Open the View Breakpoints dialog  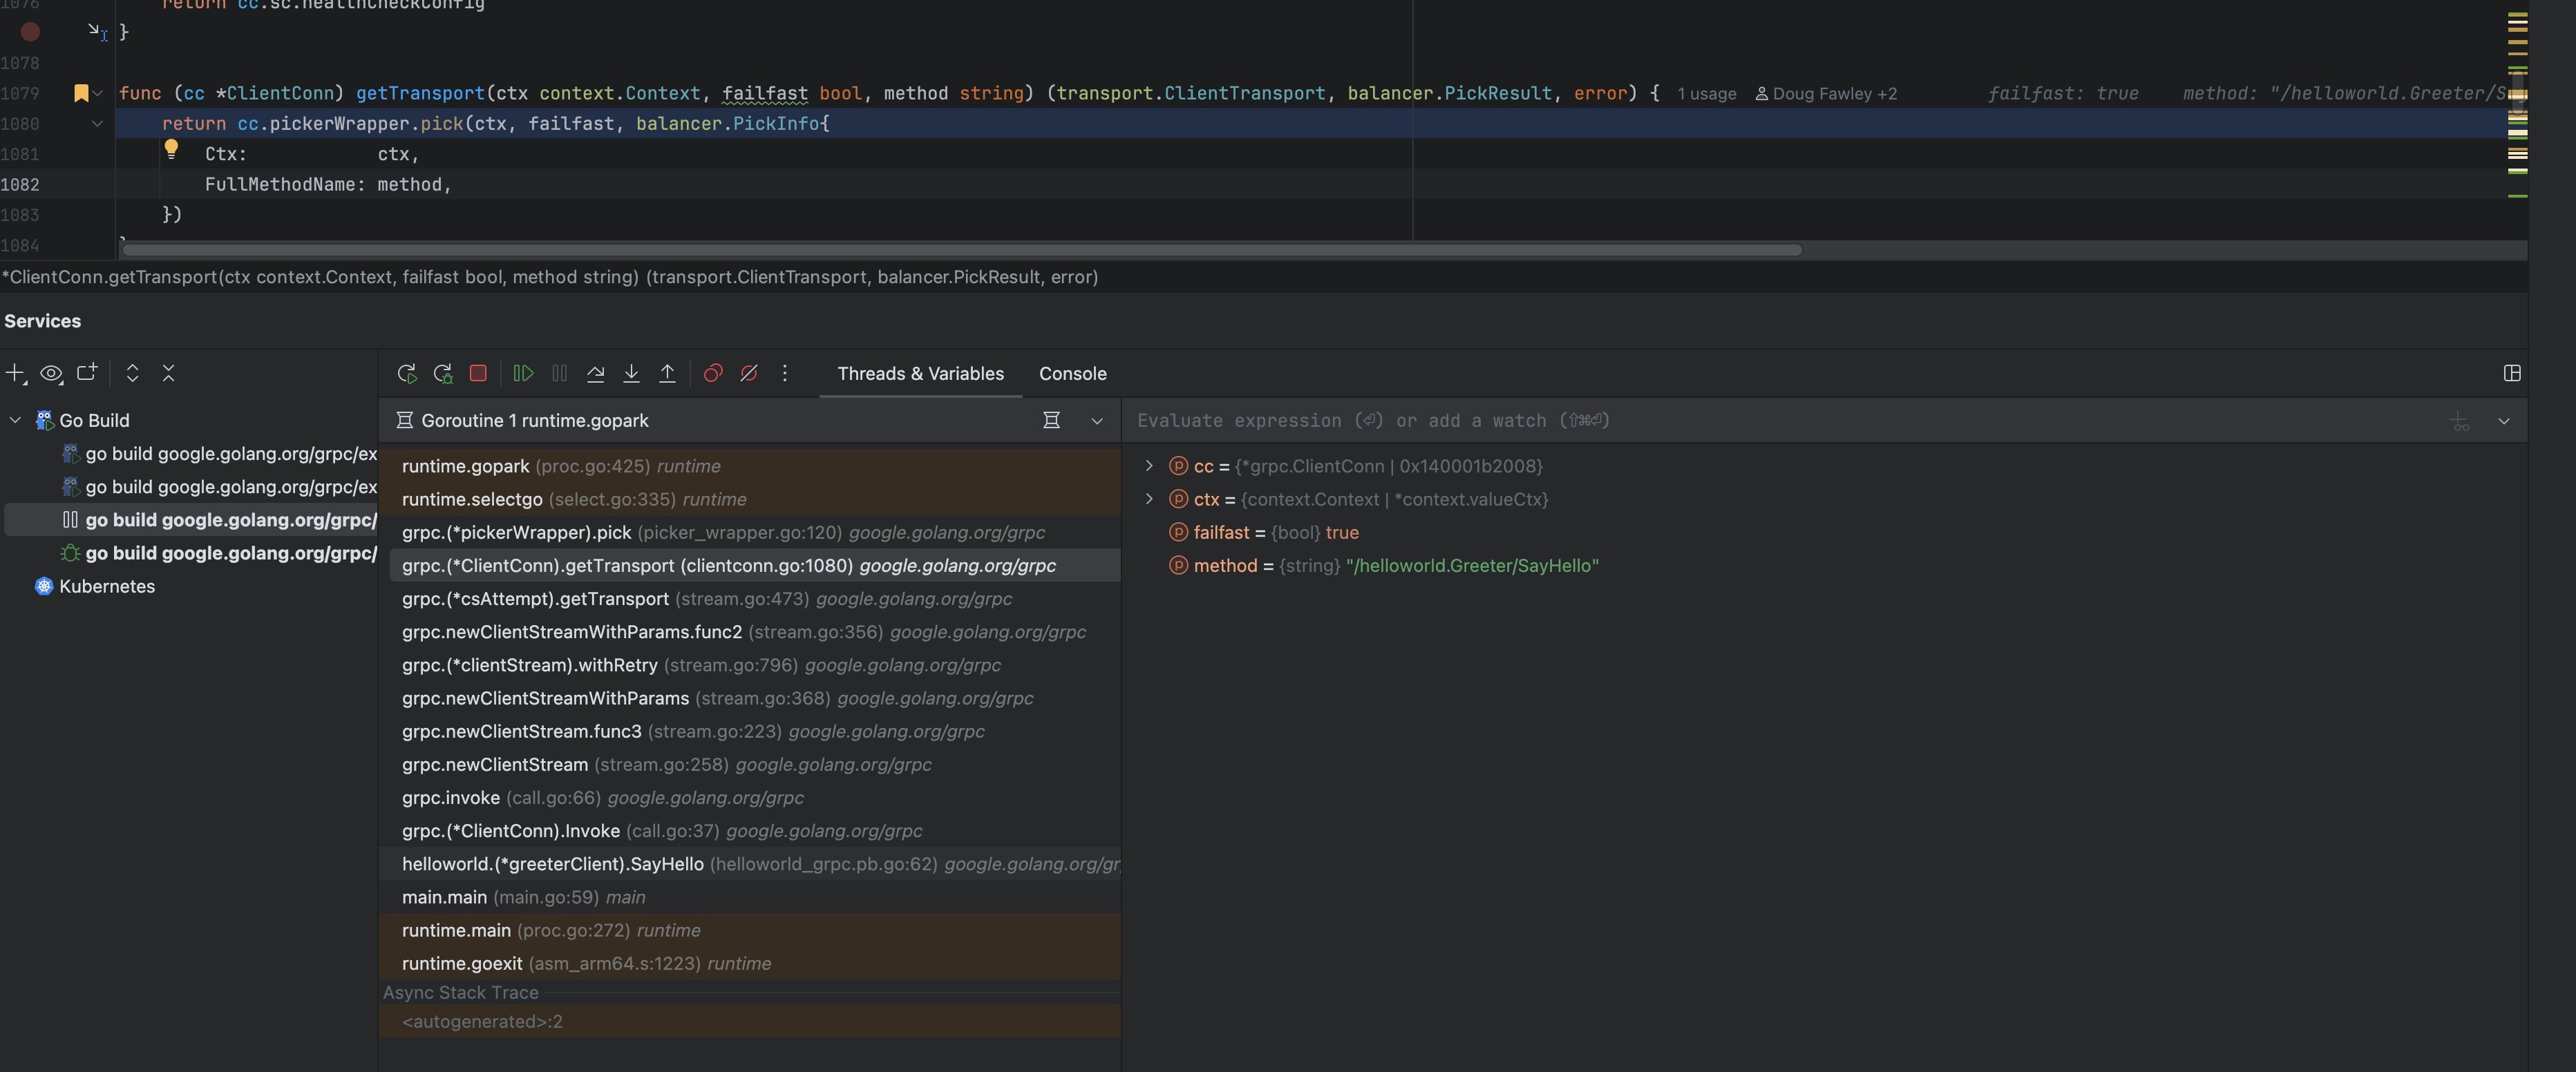[713, 373]
